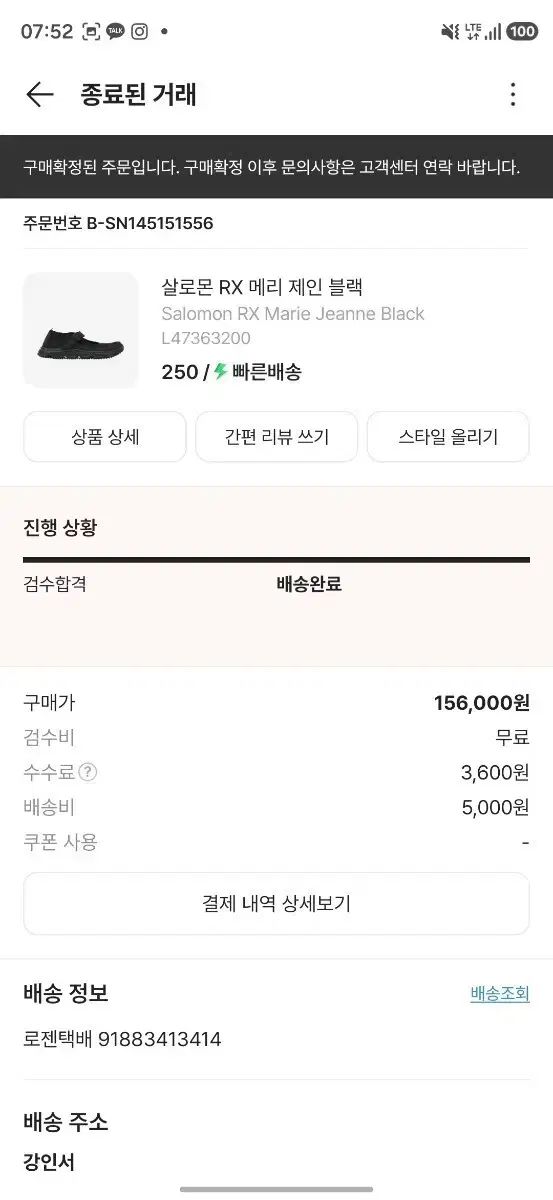Tap the 살로몬 RX 메리 제인 블랙 title
The width and height of the screenshot is (553, 1200).
click(262, 287)
